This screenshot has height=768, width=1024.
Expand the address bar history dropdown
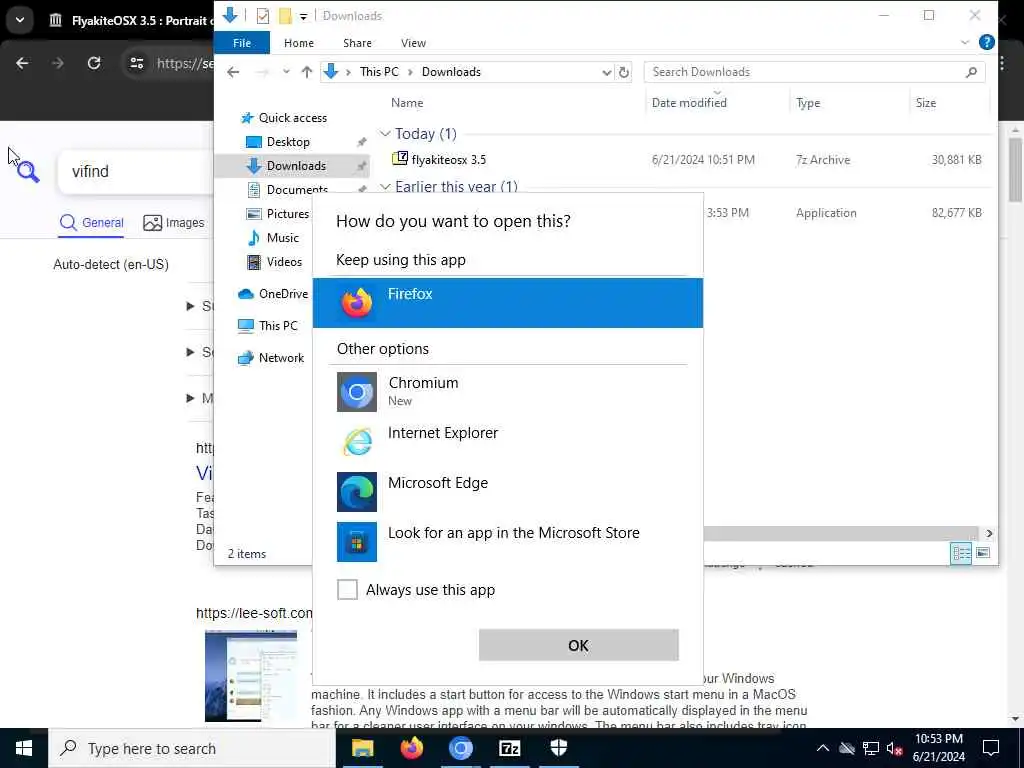pos(606,72)
